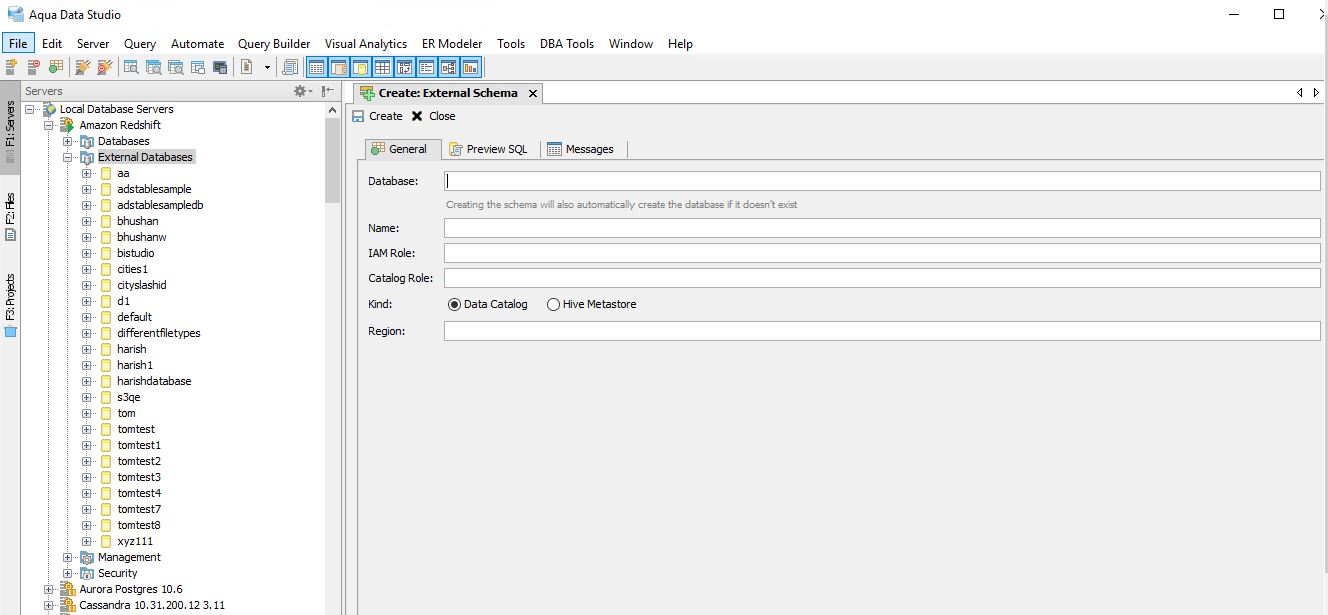Open the DBA Tools menu
Screen dimensions: 1328x615
pos(567,43)
